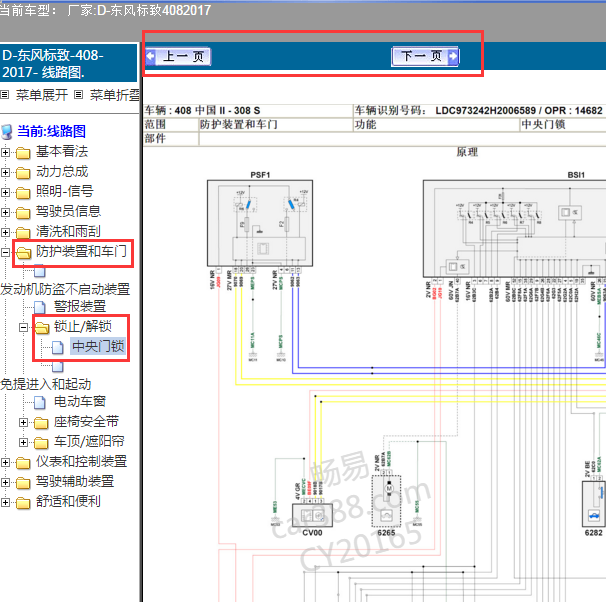
Task: Expand the 座椅安全带 folder
Action: tap(23, 423)
